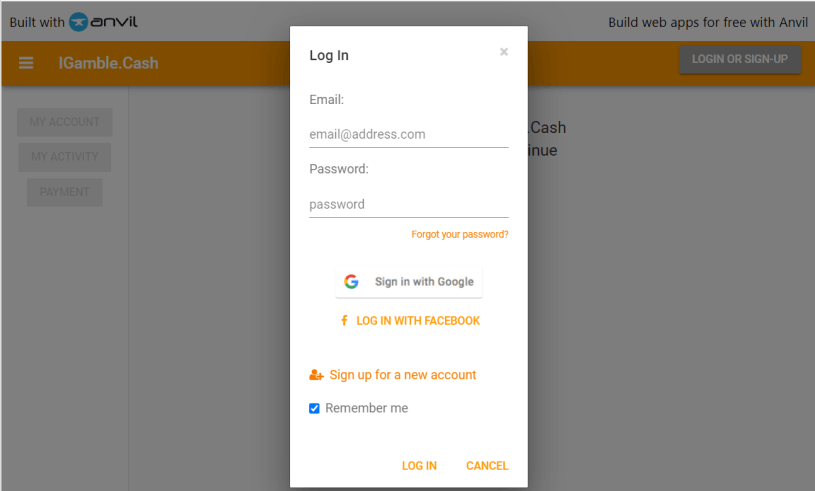The height and width of the screenshot is (491, 815).
Task: Open the Forgot your password link
Action: [459, 234]
